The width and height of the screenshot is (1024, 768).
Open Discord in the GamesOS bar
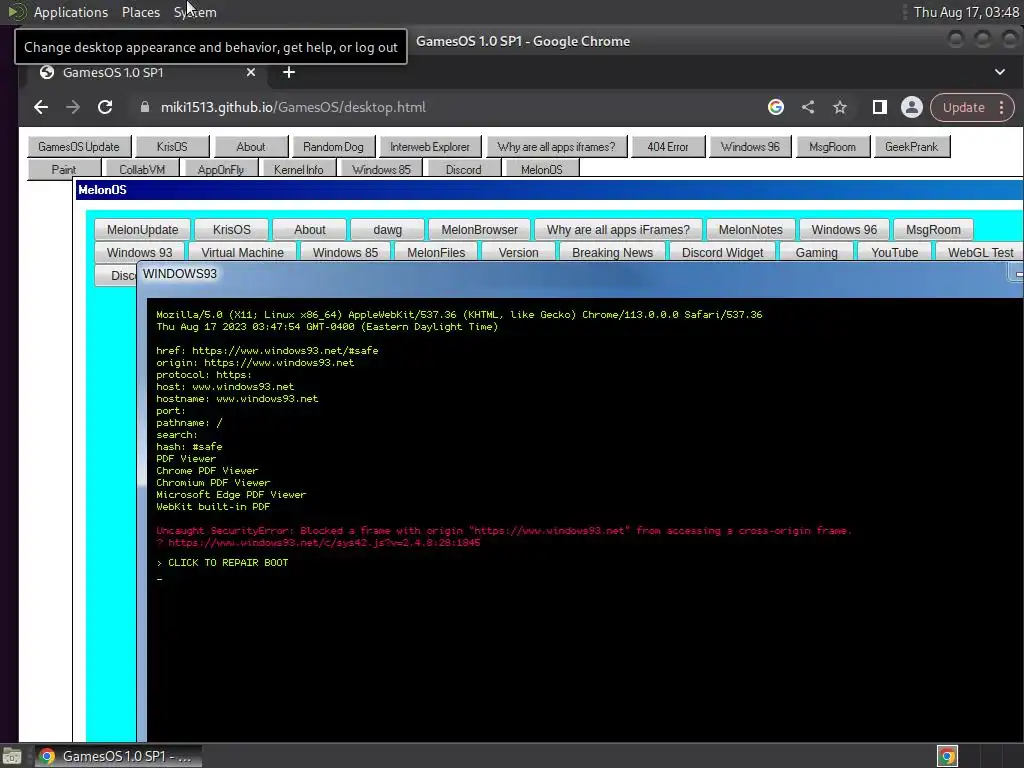[x=463, y=169]
